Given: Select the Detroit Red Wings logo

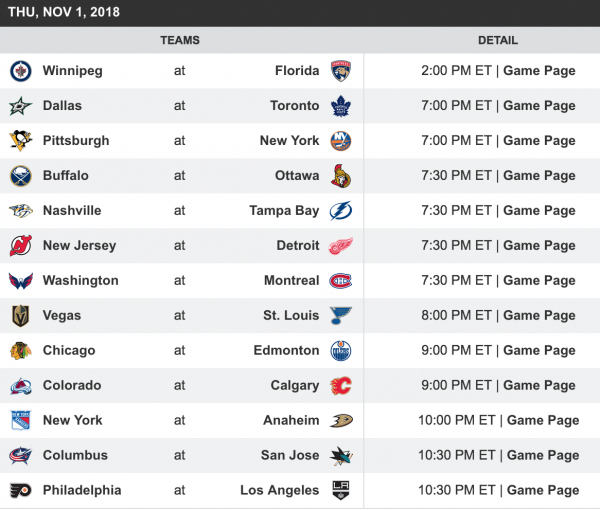Looking at the screenshot, I should [x=340, y=246].
